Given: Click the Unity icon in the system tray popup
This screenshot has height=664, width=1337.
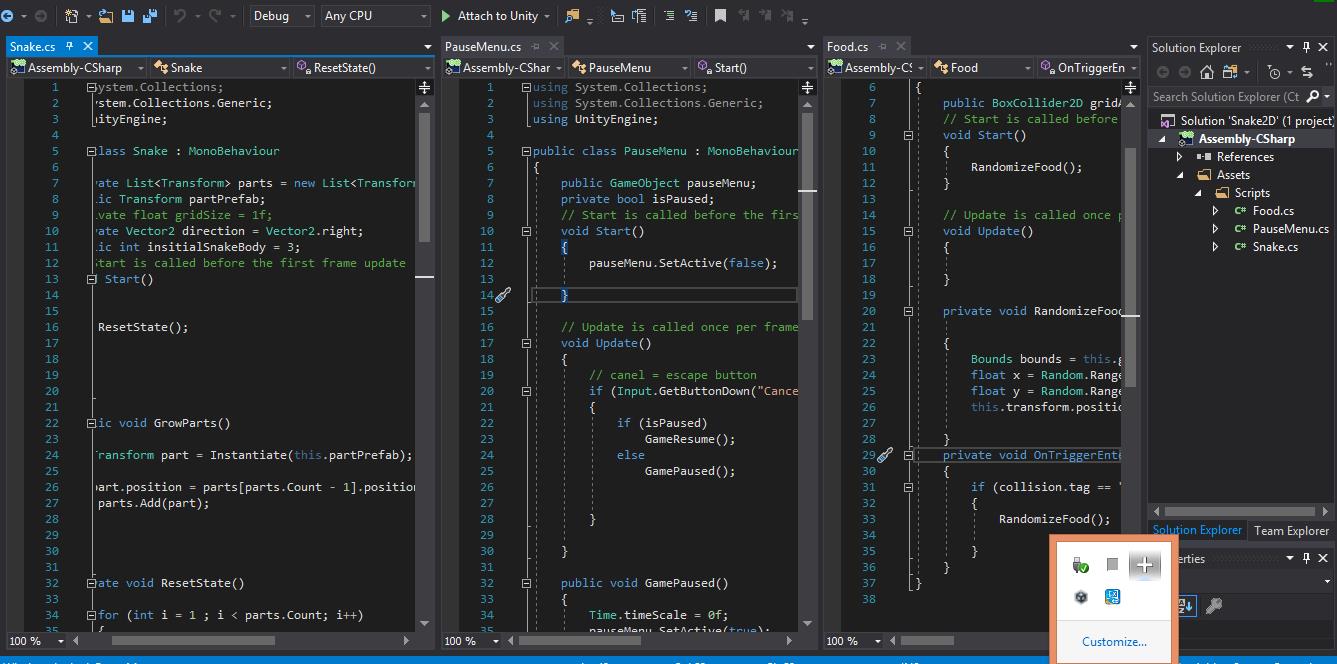Looking at the screenshot, I should point(1080,597).
